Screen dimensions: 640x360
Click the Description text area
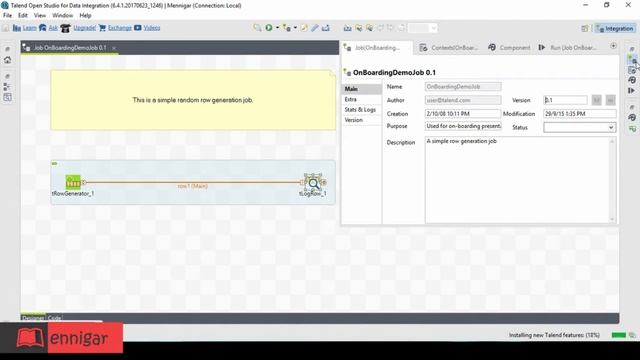tap(518, 180)
